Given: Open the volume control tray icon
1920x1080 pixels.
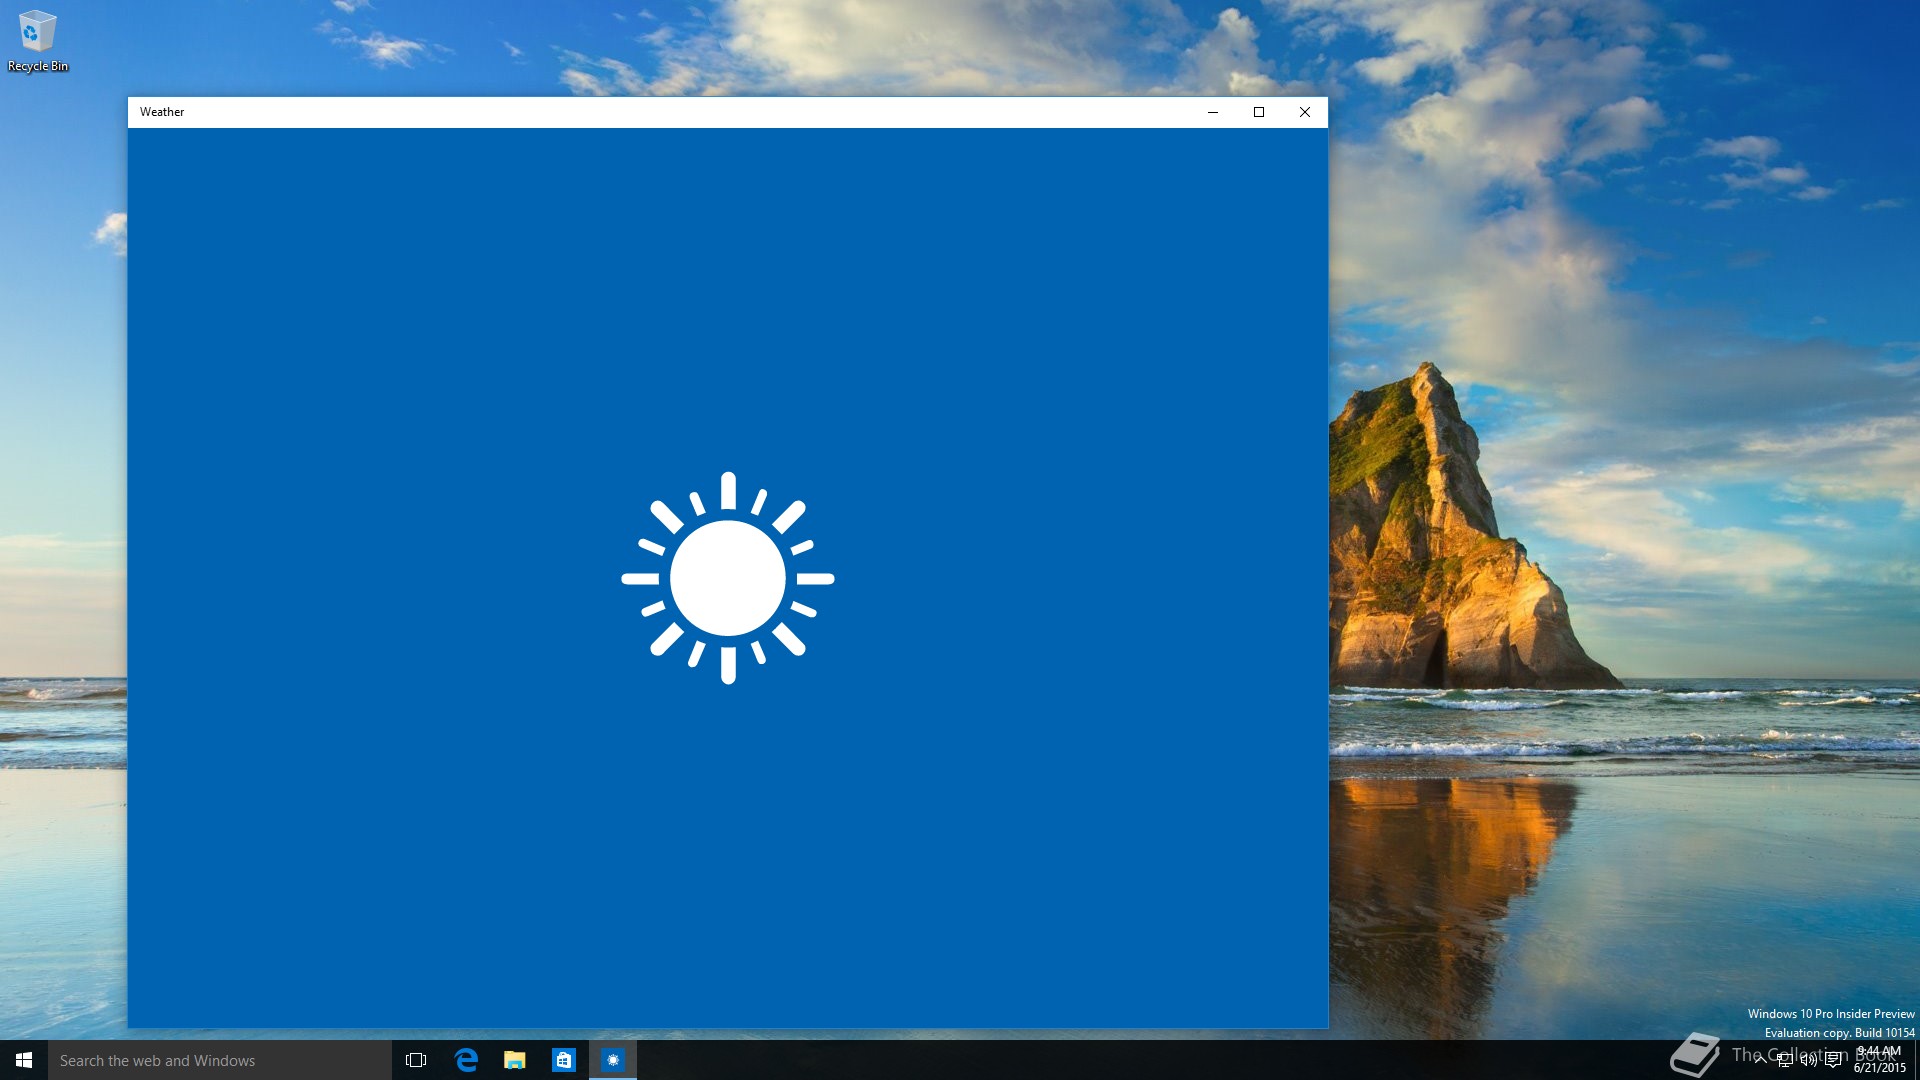Looking at the screenshot, I should click(x=1809, y=1060).
